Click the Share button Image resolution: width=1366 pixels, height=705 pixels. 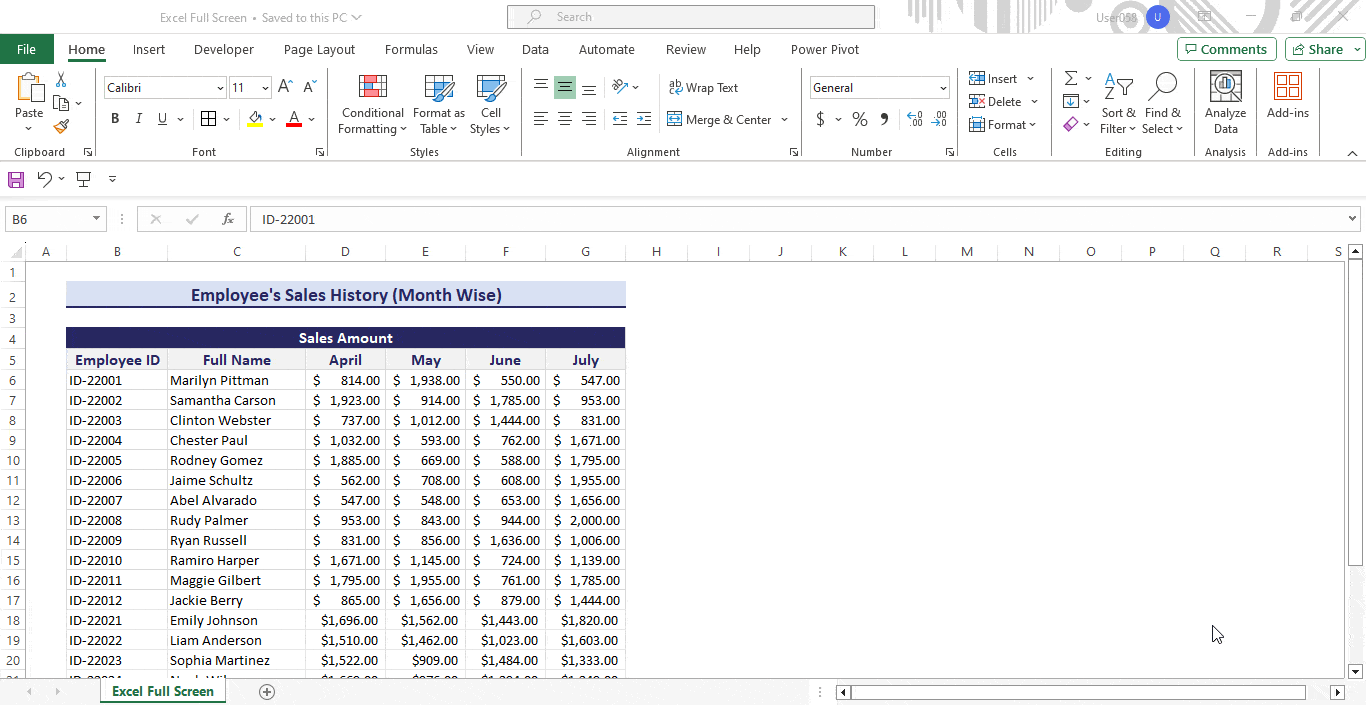click(1317, 50)
